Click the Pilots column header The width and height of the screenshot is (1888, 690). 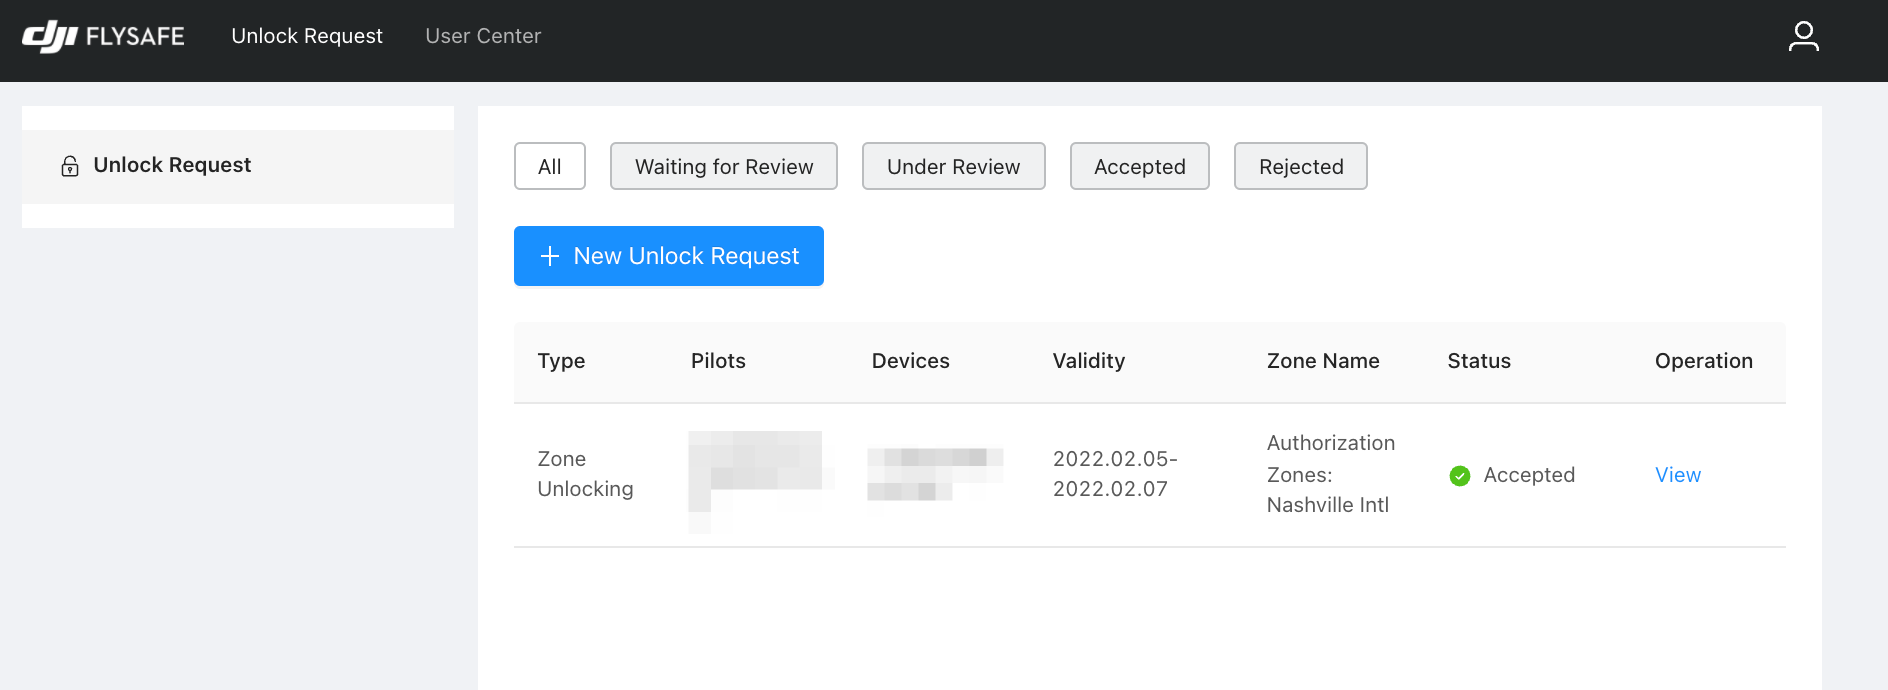(x=718, y=361)
